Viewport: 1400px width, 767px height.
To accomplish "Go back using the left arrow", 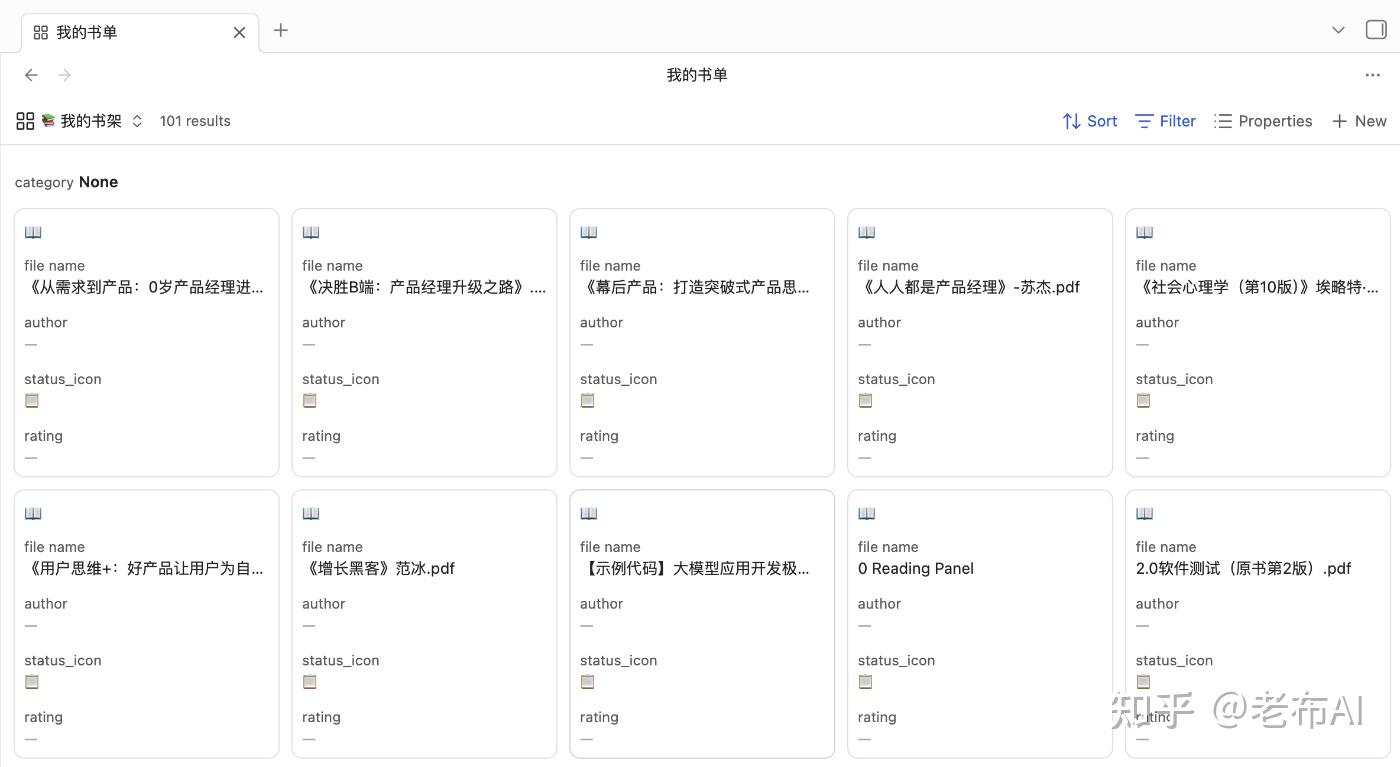I will 31,75.
